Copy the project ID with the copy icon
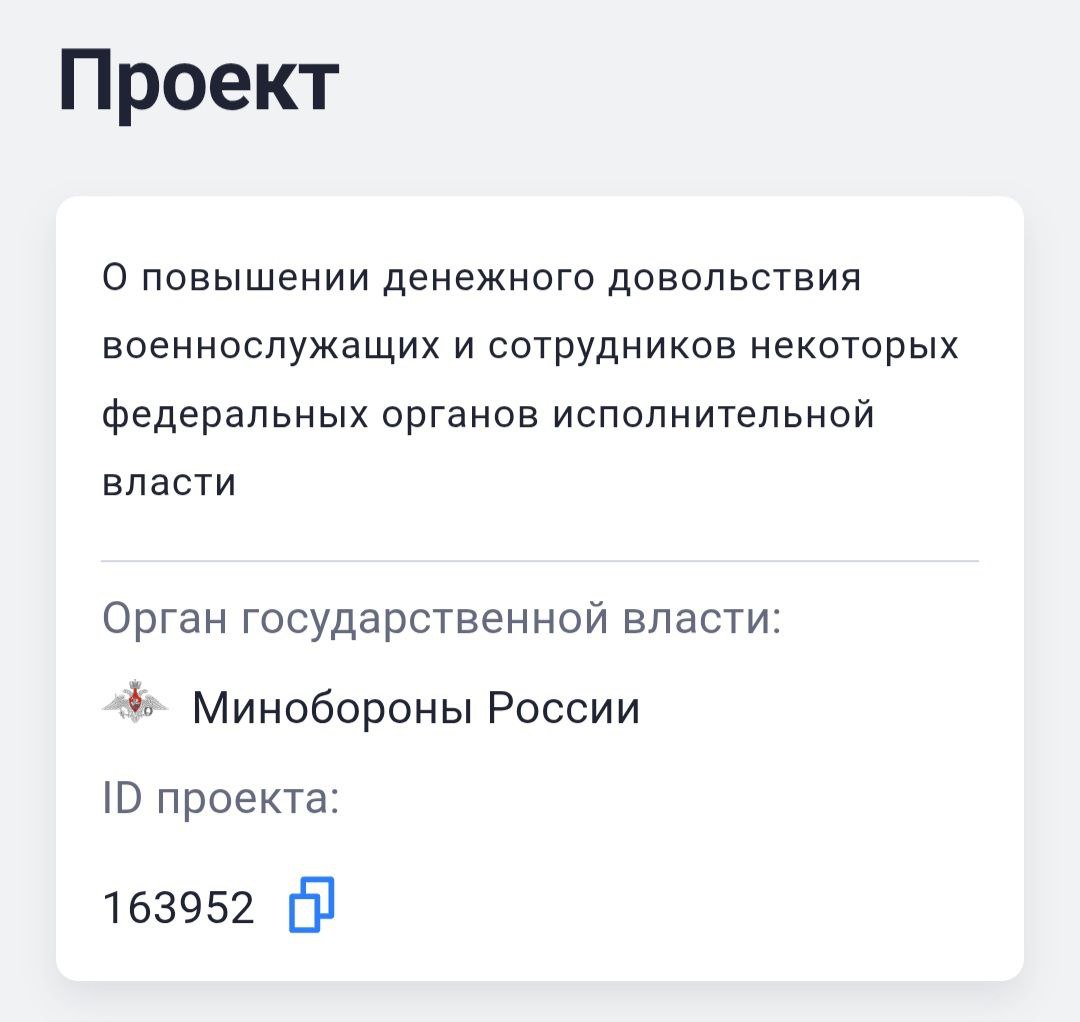This screenshot has height=1022, width=1080. (x=311, y=905)
